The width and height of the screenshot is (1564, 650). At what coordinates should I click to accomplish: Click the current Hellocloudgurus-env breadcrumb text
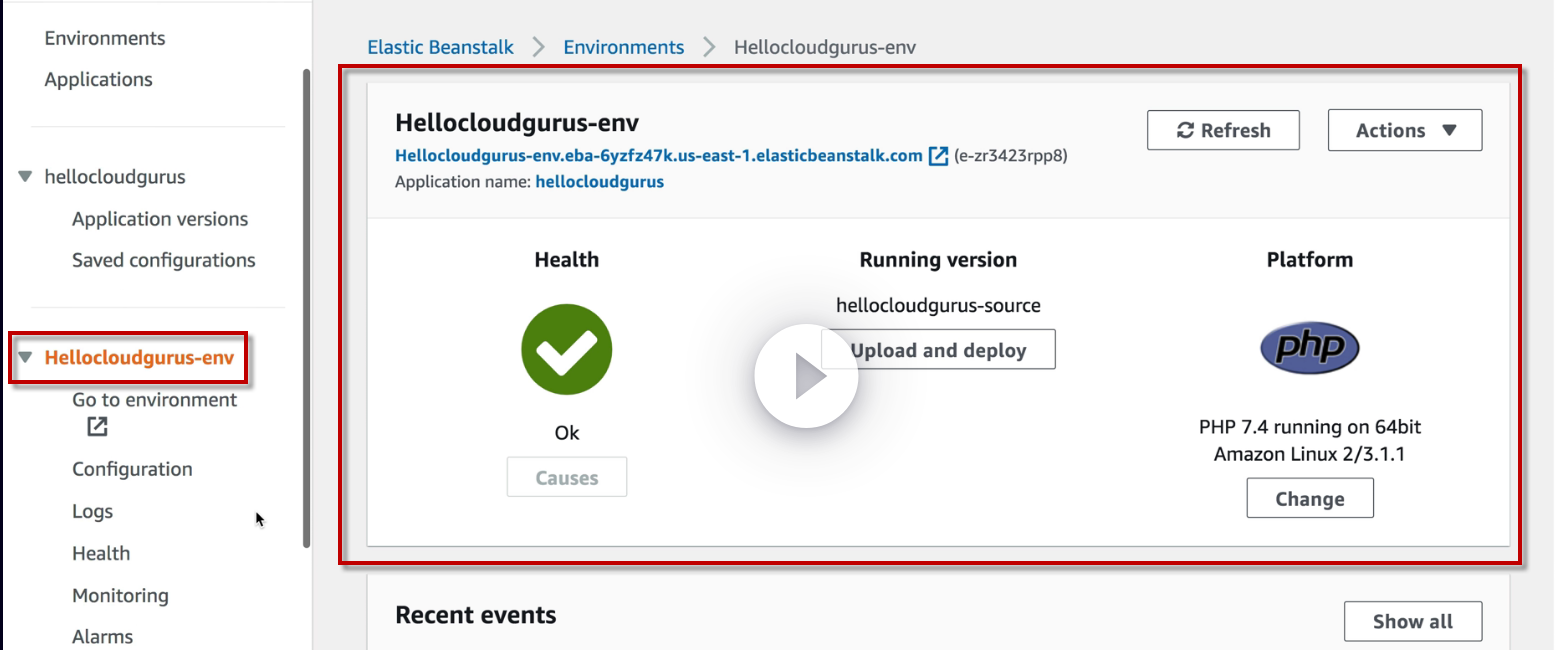[825, 47]
